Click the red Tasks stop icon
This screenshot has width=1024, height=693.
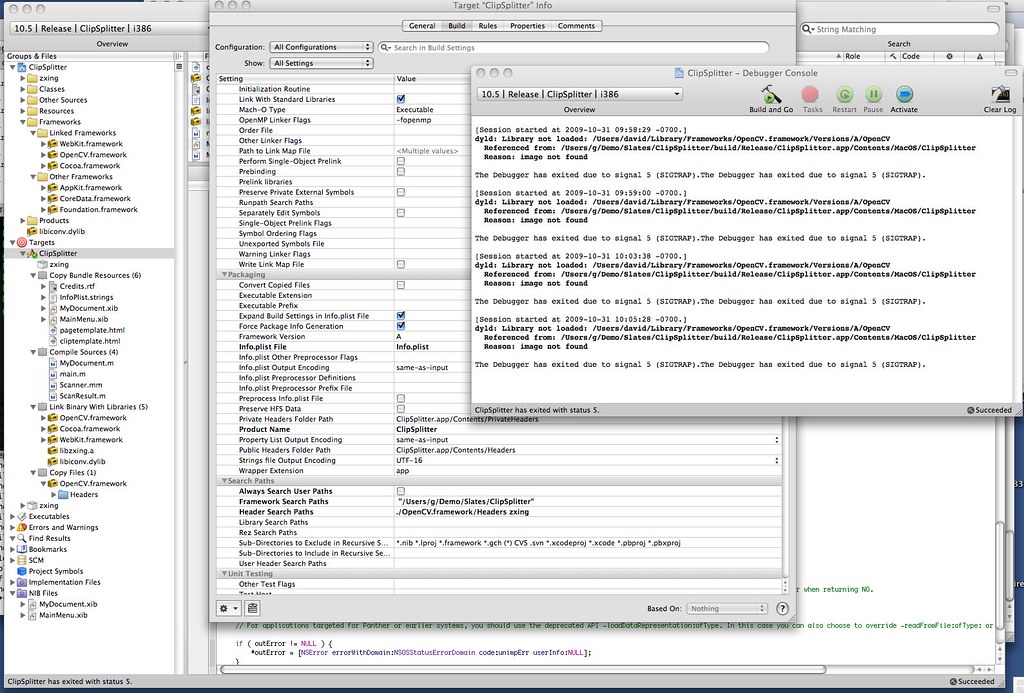(x=810, y=95)
